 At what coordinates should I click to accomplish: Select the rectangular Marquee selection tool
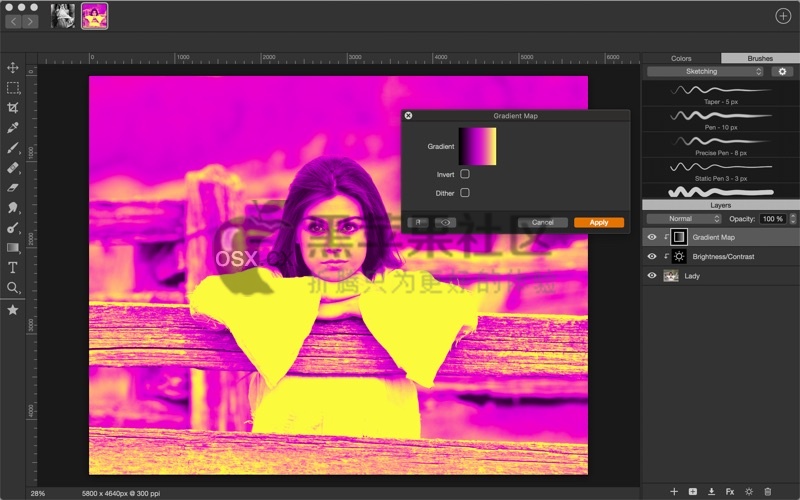[13, 88]
